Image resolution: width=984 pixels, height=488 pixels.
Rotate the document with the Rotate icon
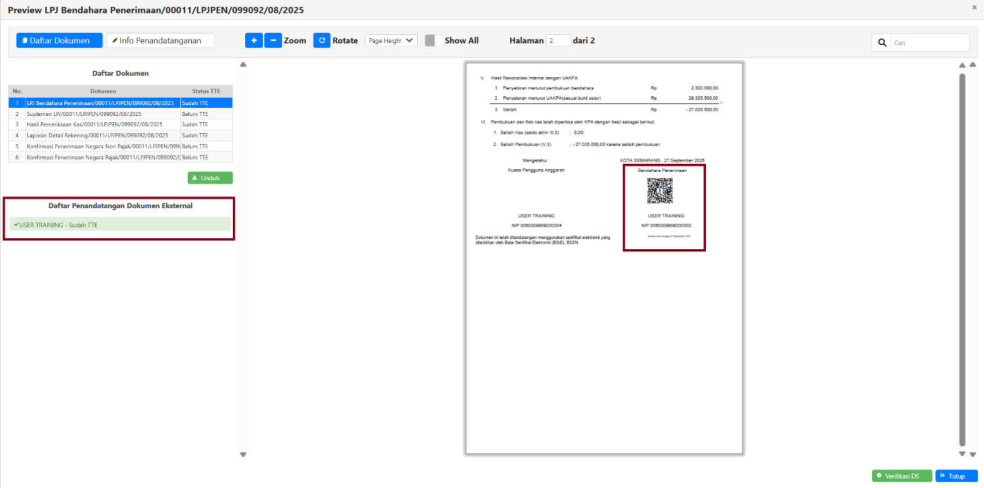click(x=322, y=41)
